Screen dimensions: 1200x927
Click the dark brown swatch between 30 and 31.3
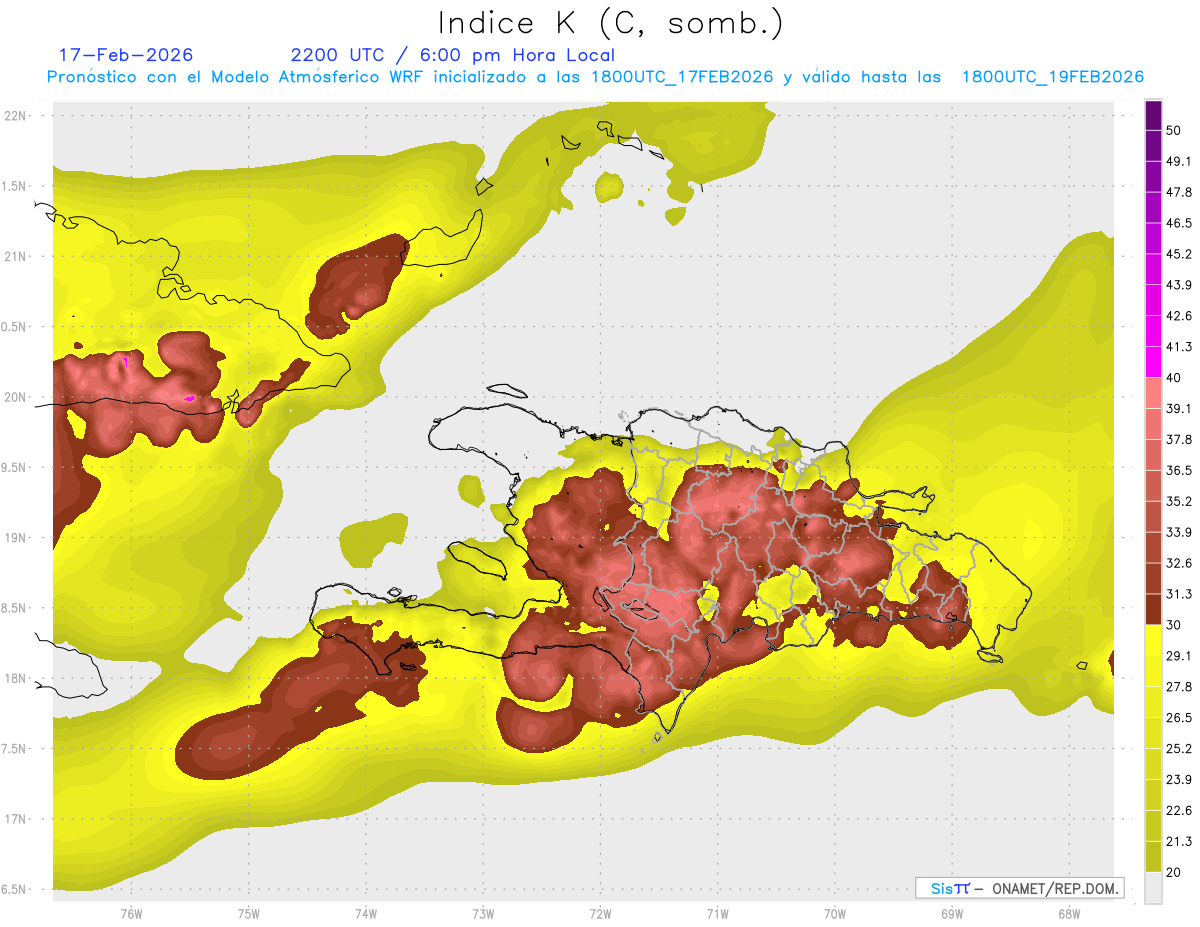(x=1153, y=609)
